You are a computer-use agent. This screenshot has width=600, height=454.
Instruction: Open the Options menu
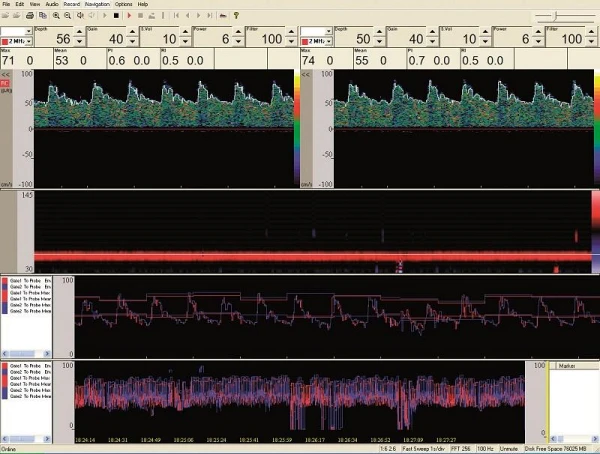pos(123,5)
